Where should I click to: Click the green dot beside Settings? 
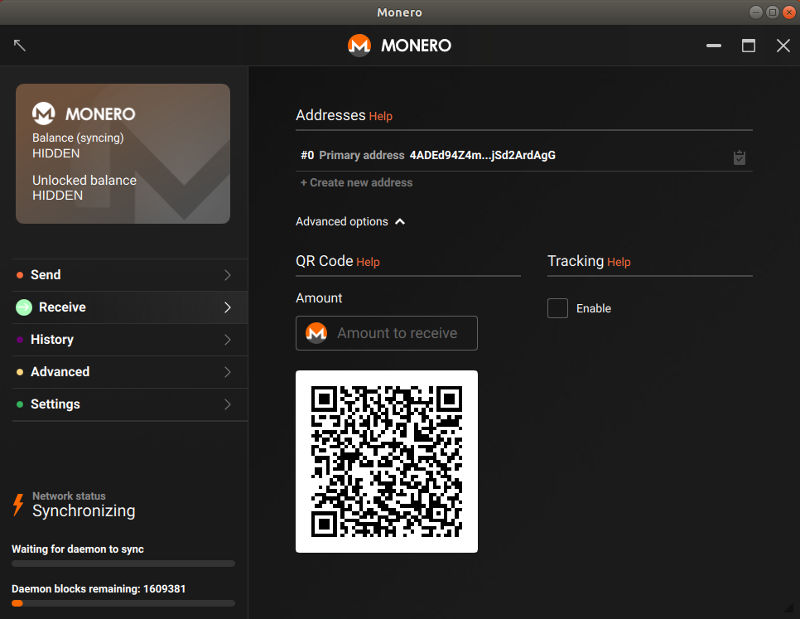[21, 404]
